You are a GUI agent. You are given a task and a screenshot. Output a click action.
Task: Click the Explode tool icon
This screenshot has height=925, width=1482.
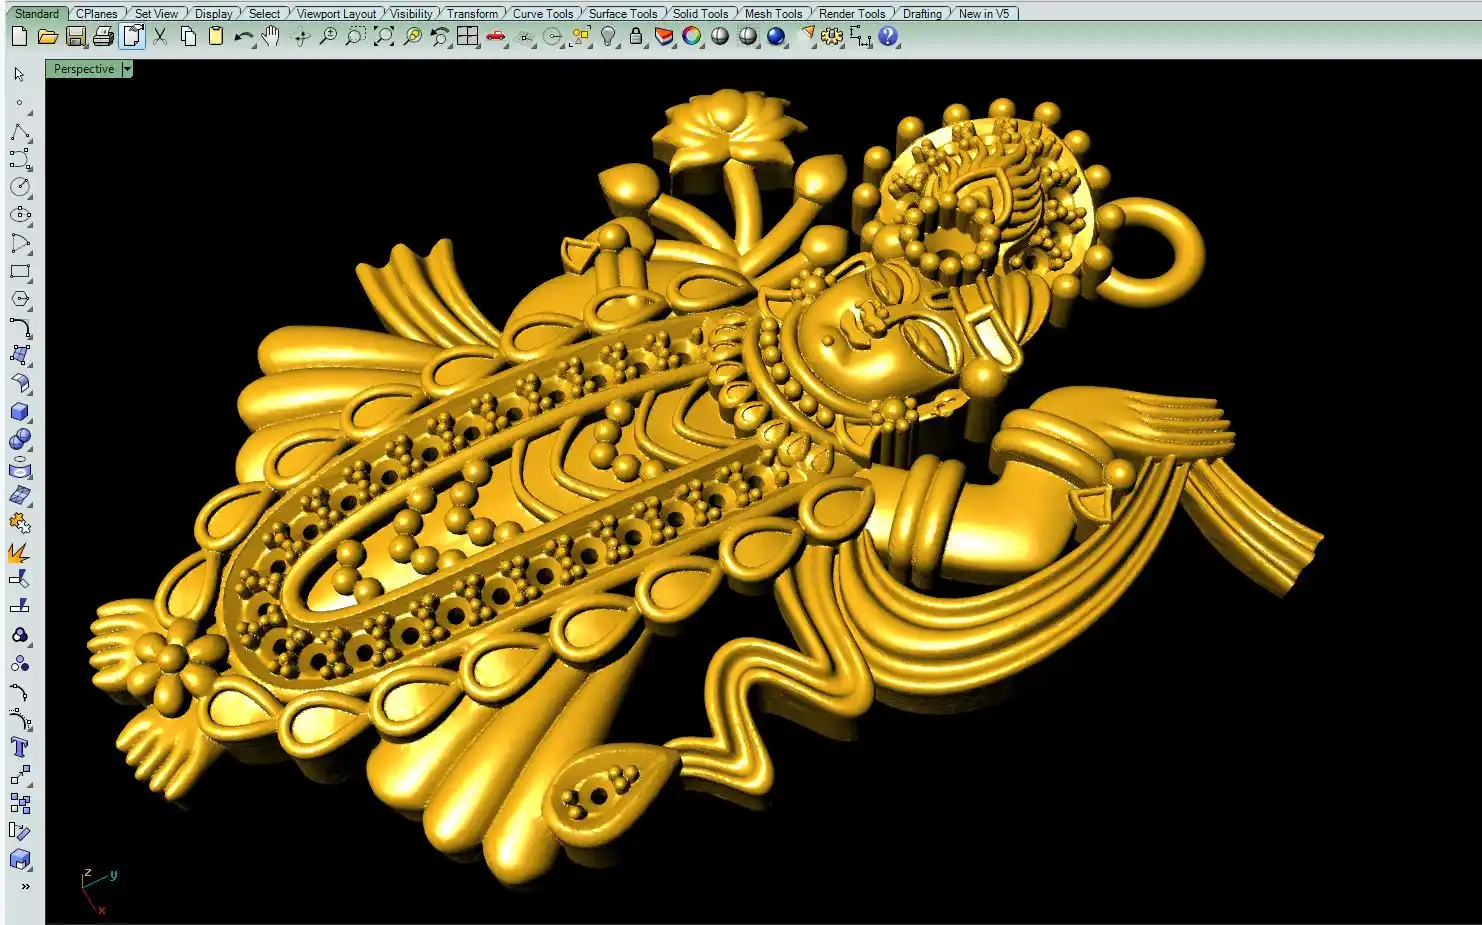pyautogui.click(x=19, y=552)
